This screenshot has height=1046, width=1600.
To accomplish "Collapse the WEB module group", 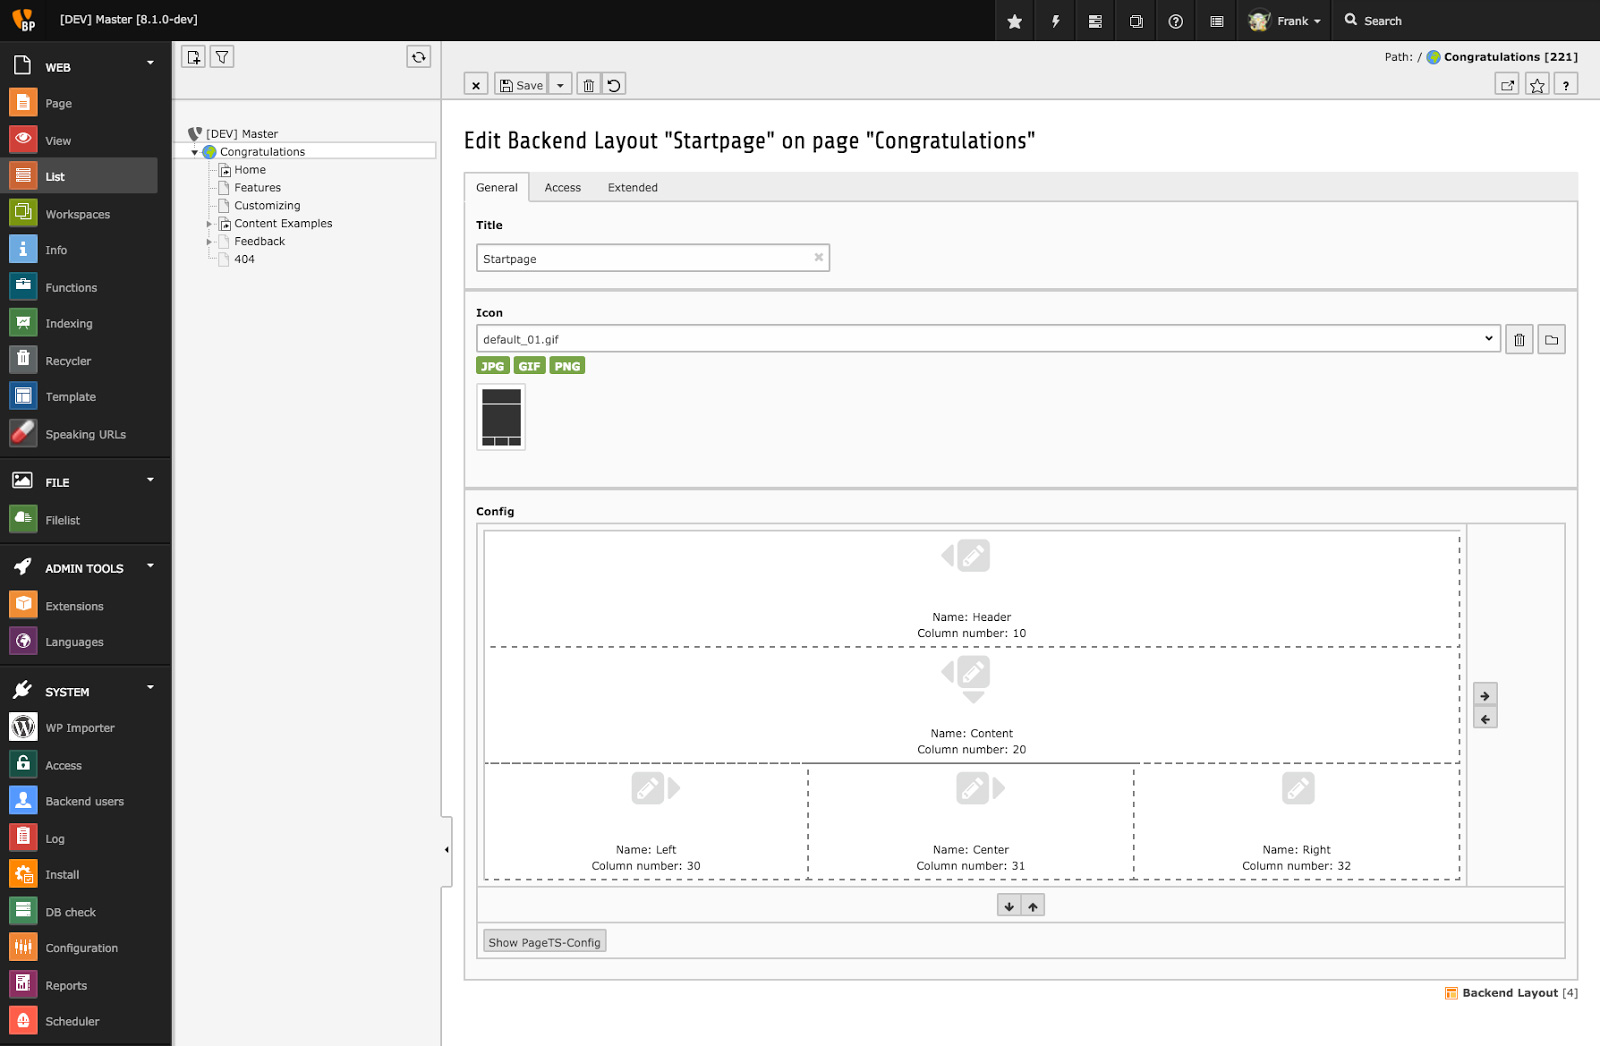I will [x=151, y=63].
